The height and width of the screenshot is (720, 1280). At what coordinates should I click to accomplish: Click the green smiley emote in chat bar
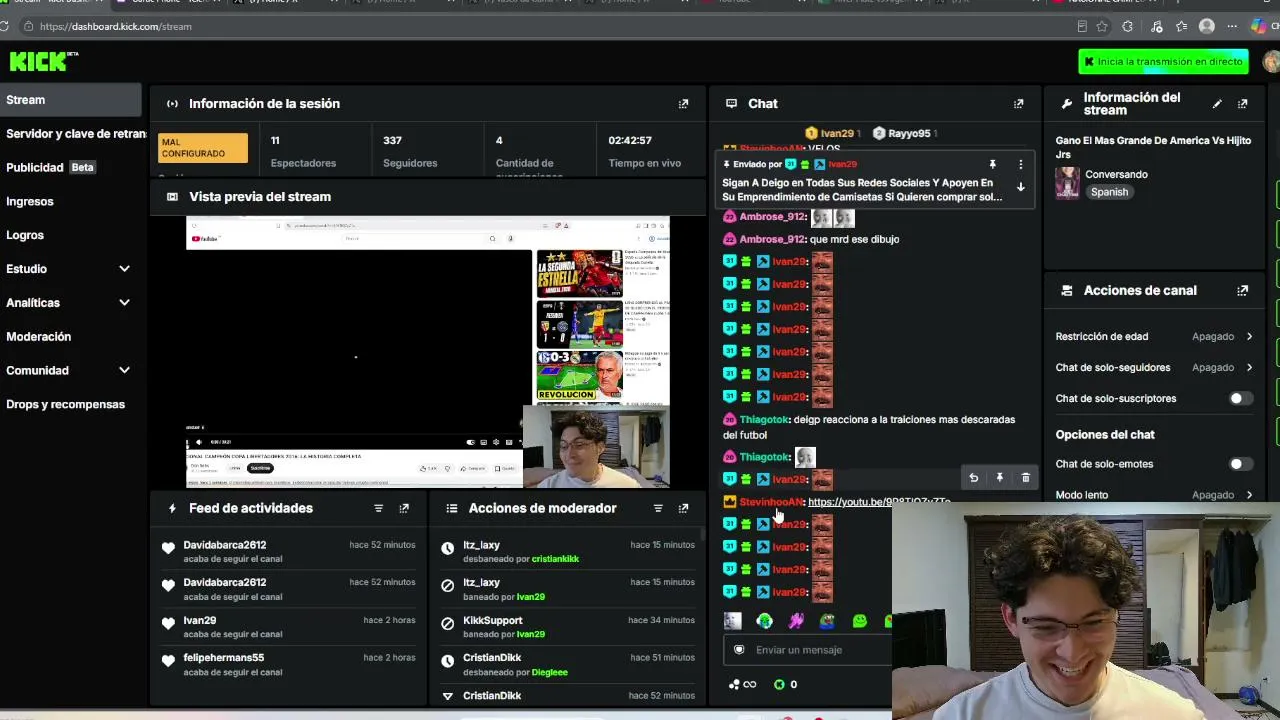pos(859,621)
